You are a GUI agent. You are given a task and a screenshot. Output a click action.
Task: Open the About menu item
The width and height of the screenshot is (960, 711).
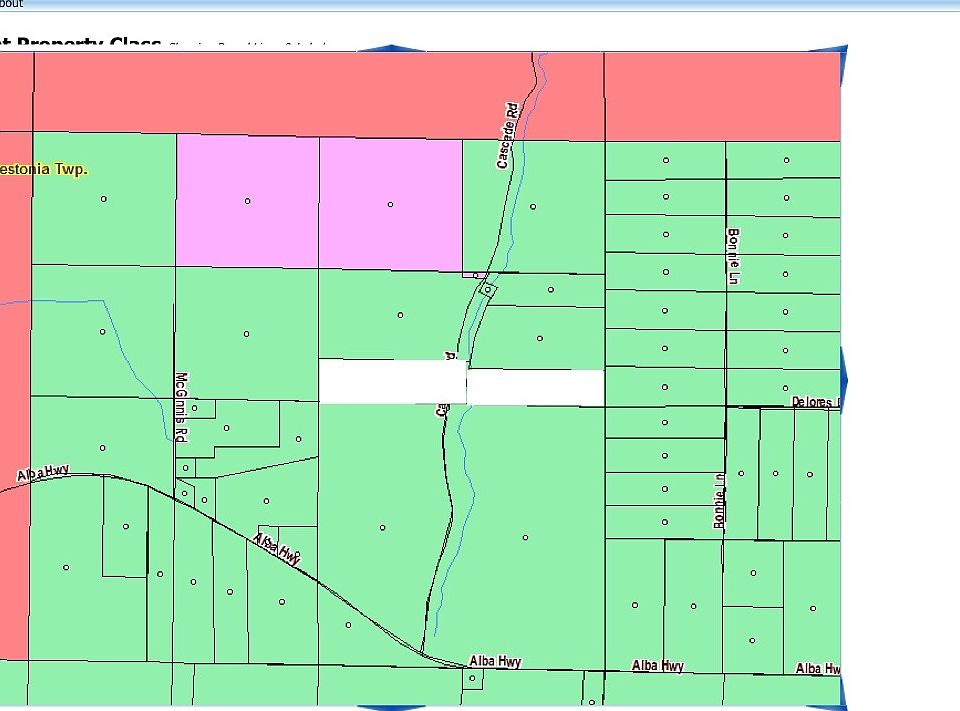11,4
